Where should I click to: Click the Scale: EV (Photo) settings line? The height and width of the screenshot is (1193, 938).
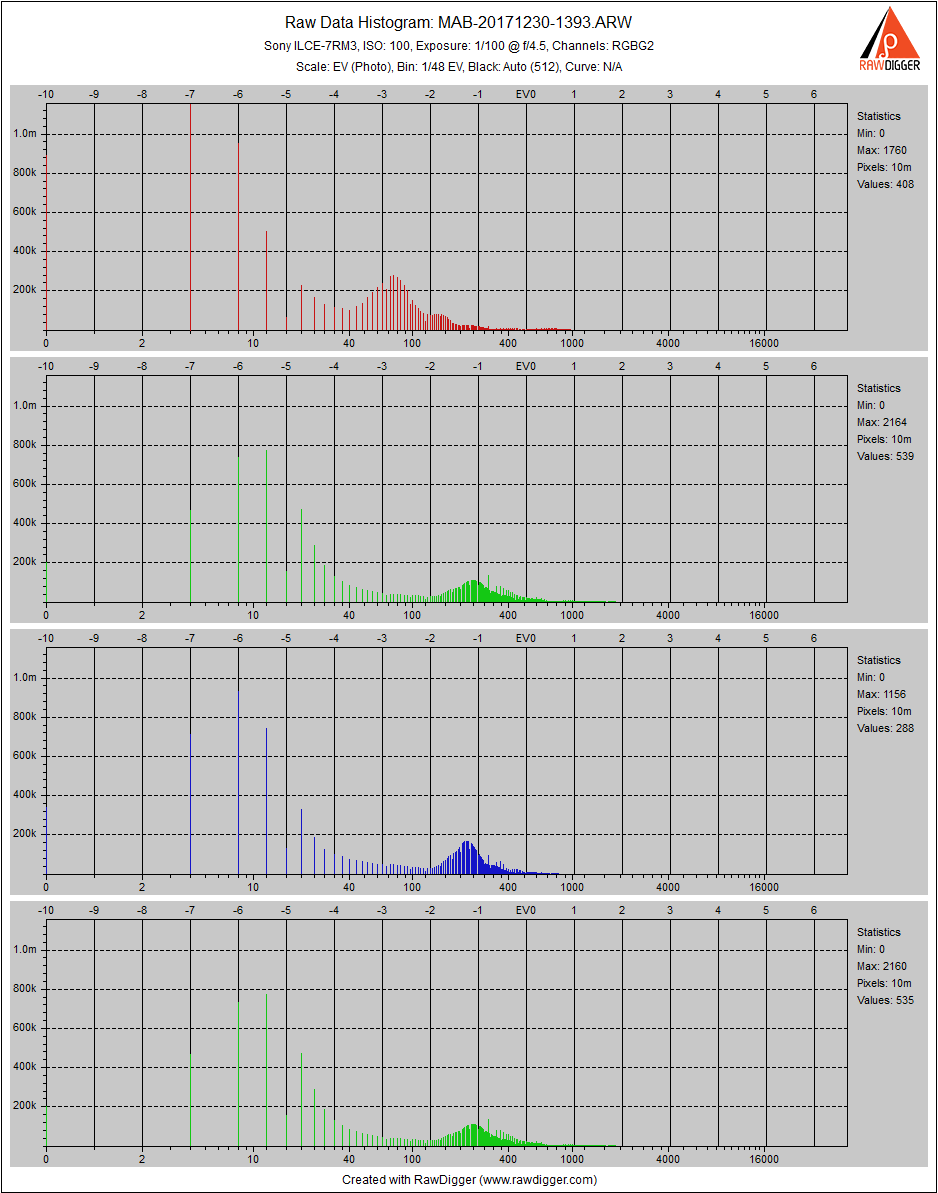click(x=459, y=66)
